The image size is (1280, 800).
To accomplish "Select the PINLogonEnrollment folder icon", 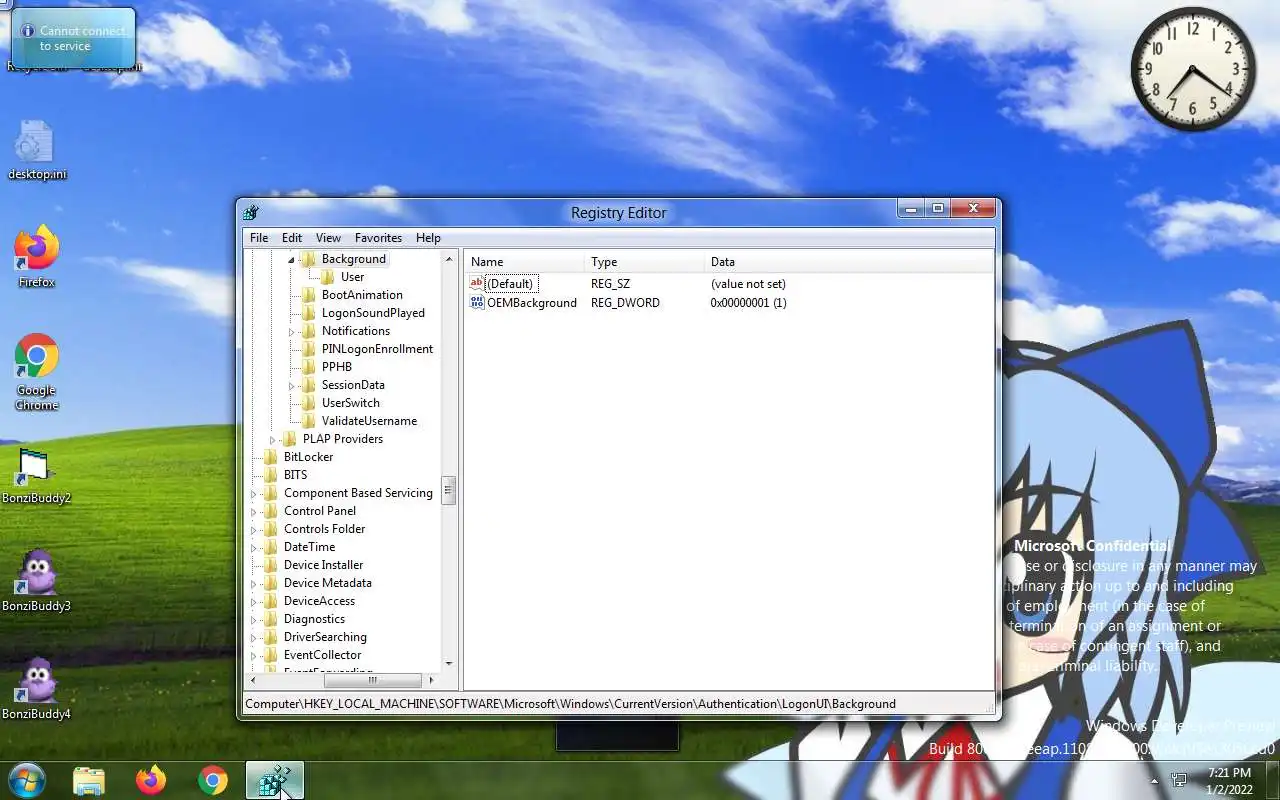I will point(308,349).
